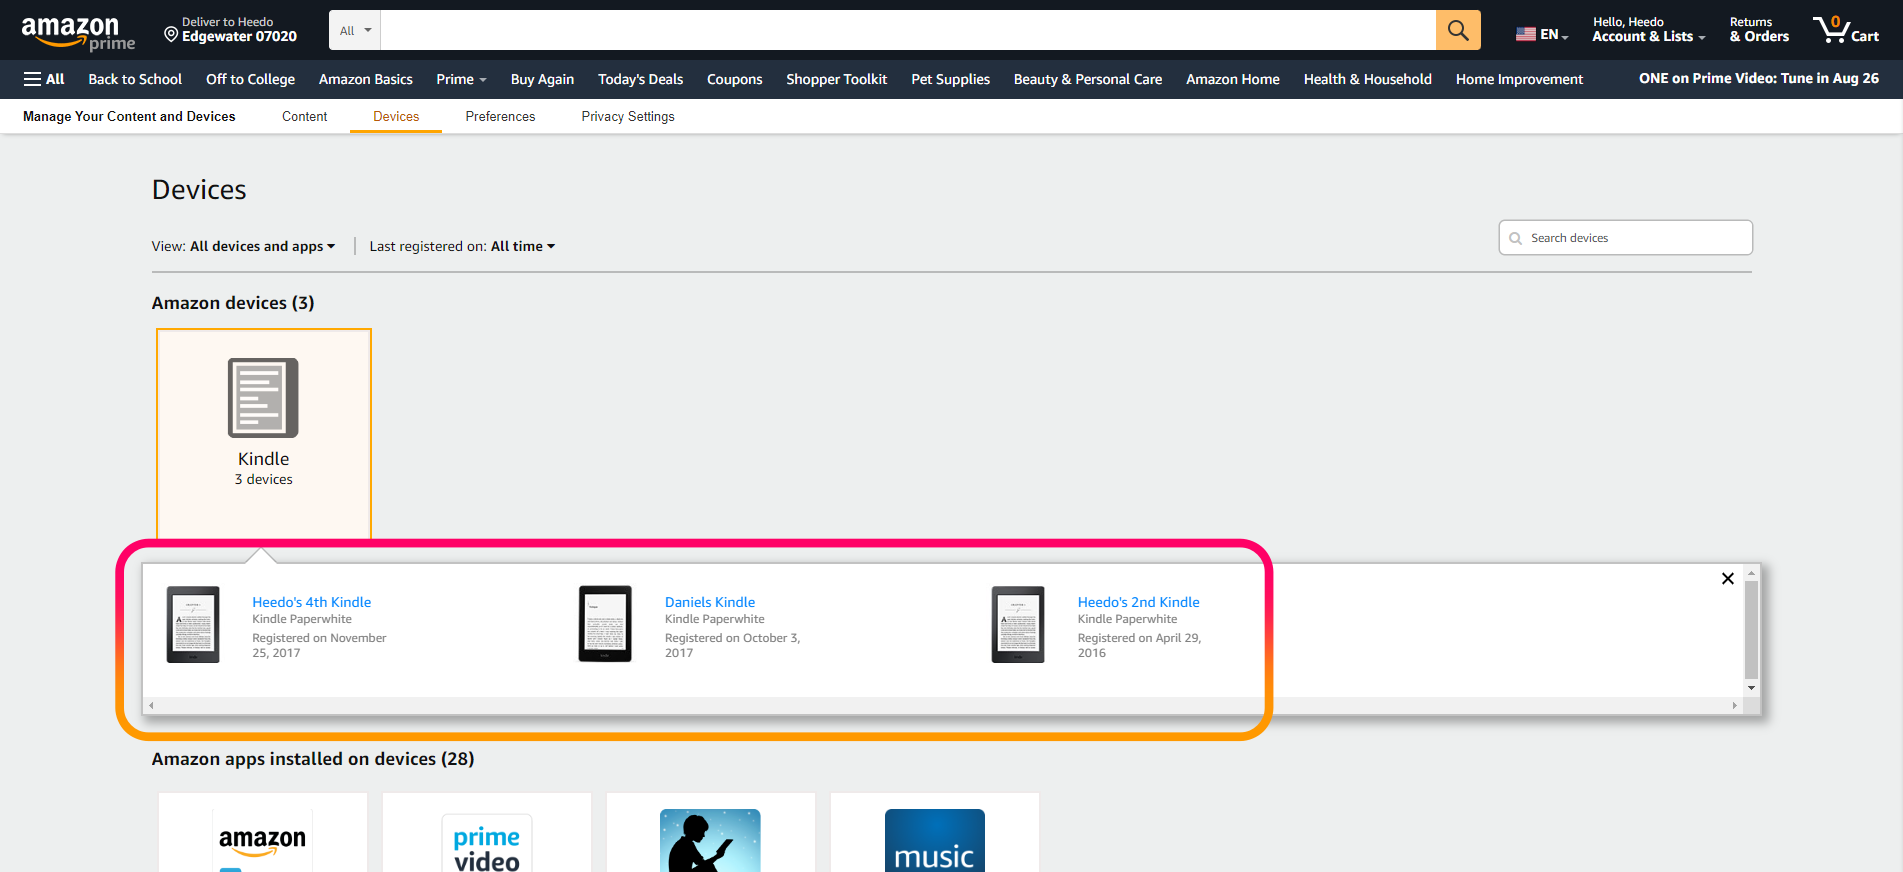Open the shopping cart icon
This screenshot has height=872, width=1903.
click(x=1846, y=30)
